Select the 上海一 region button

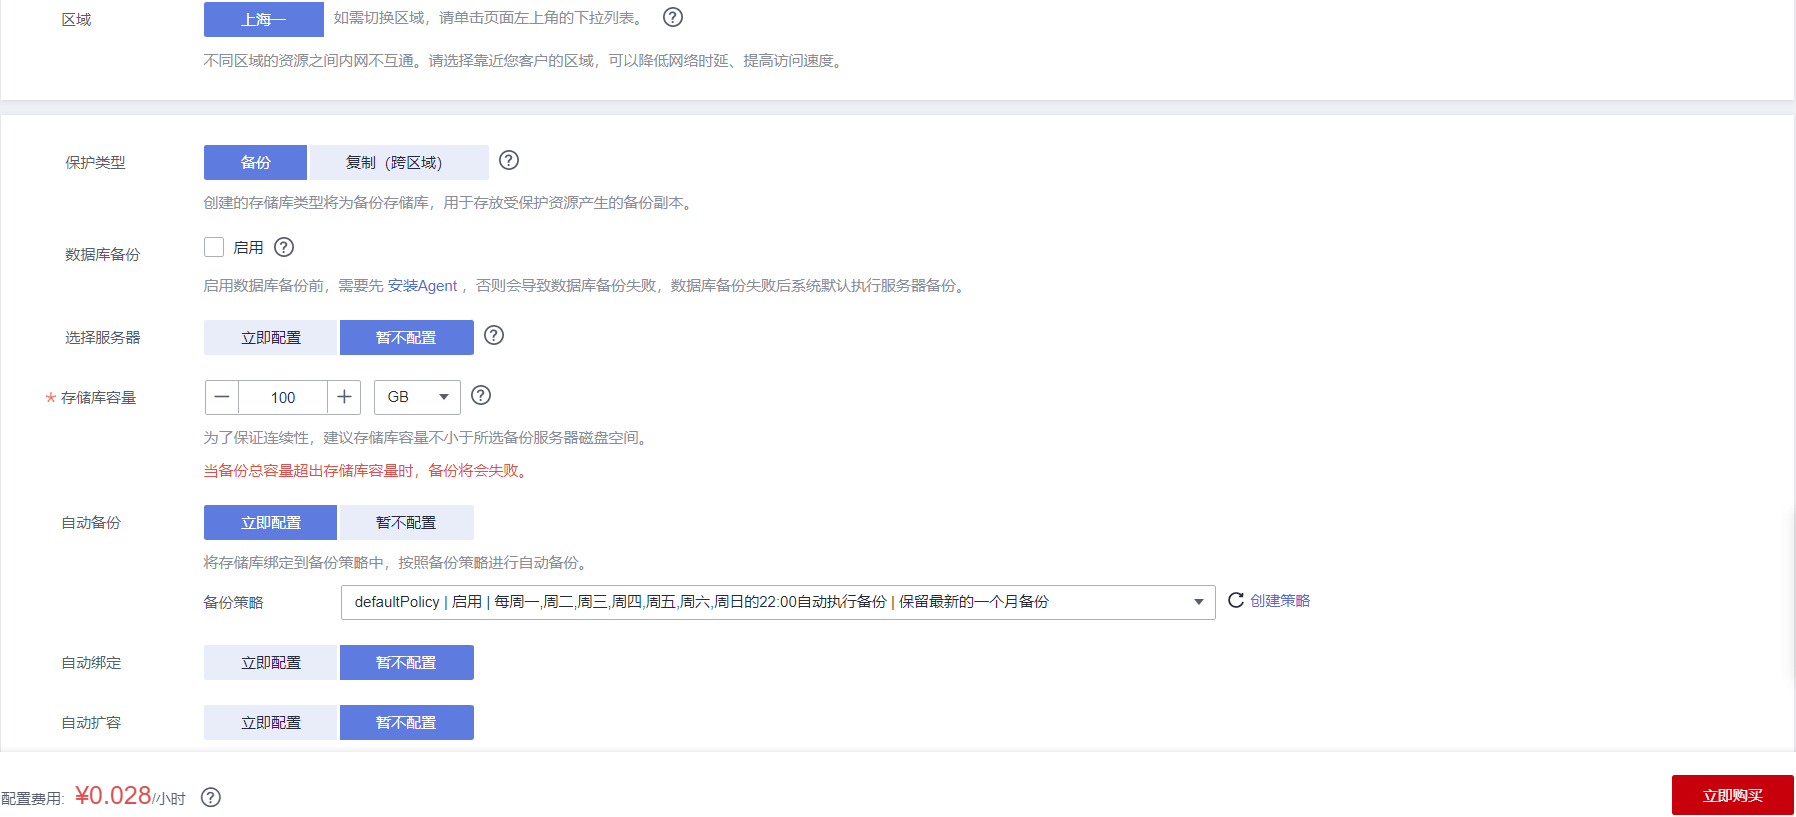264,19
